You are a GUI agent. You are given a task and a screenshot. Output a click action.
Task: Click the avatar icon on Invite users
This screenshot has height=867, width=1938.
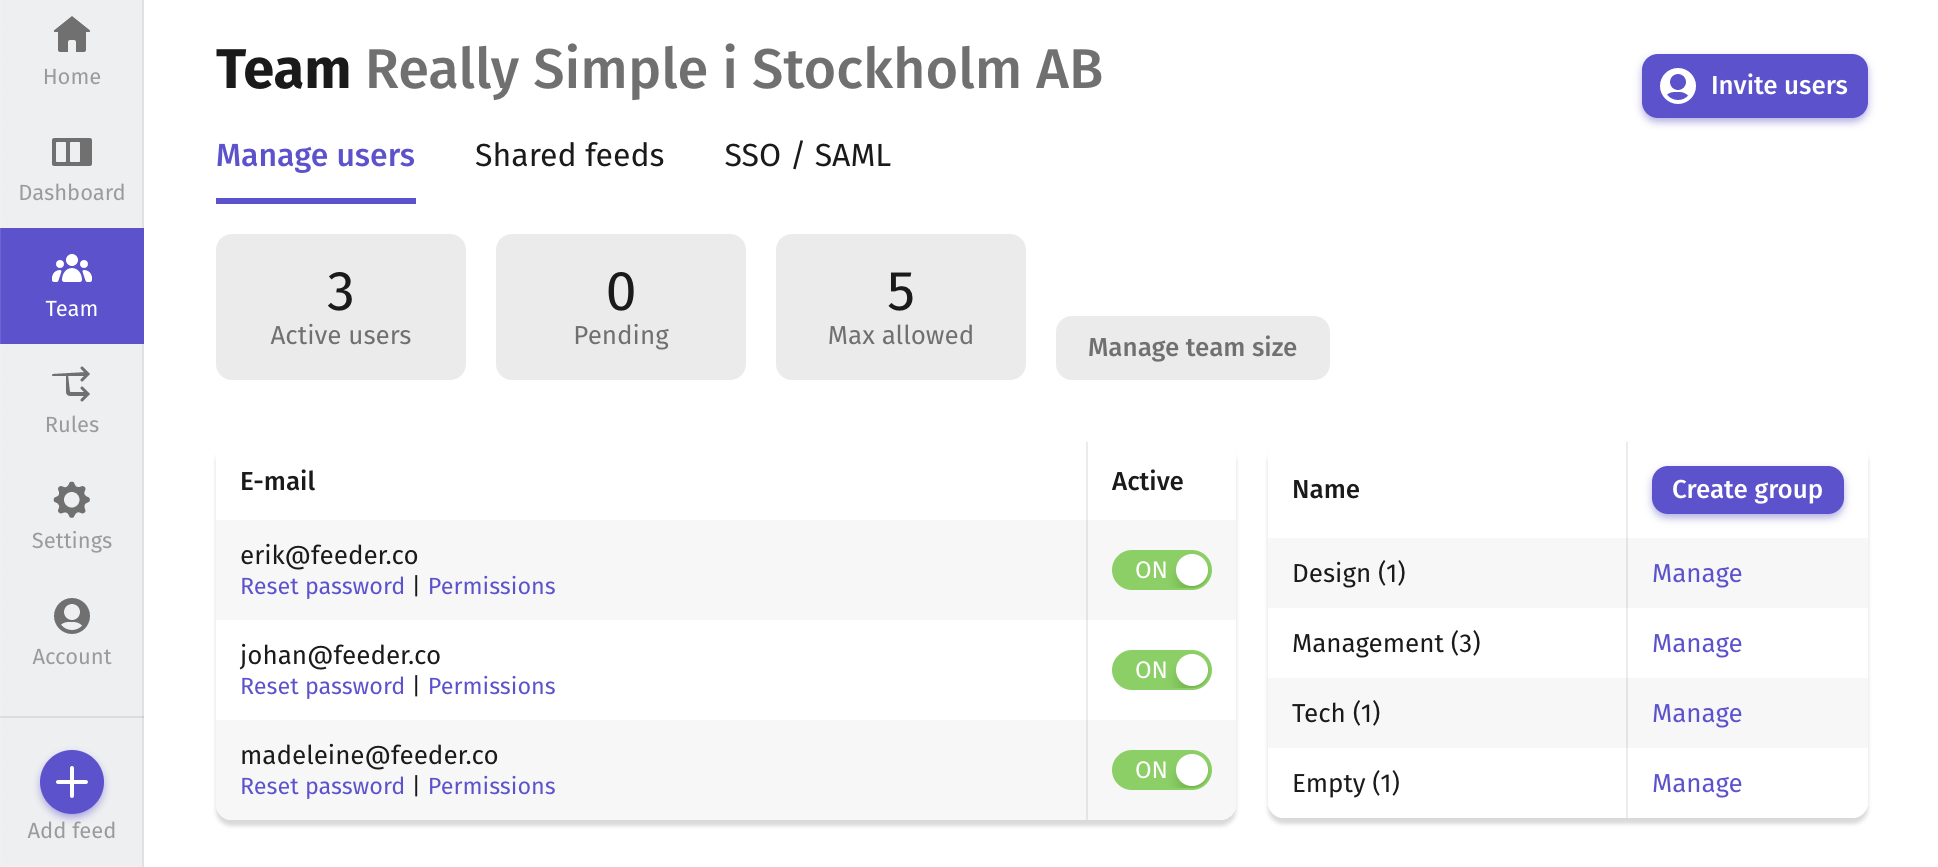pyautogui.click(x=1677, y=86)
